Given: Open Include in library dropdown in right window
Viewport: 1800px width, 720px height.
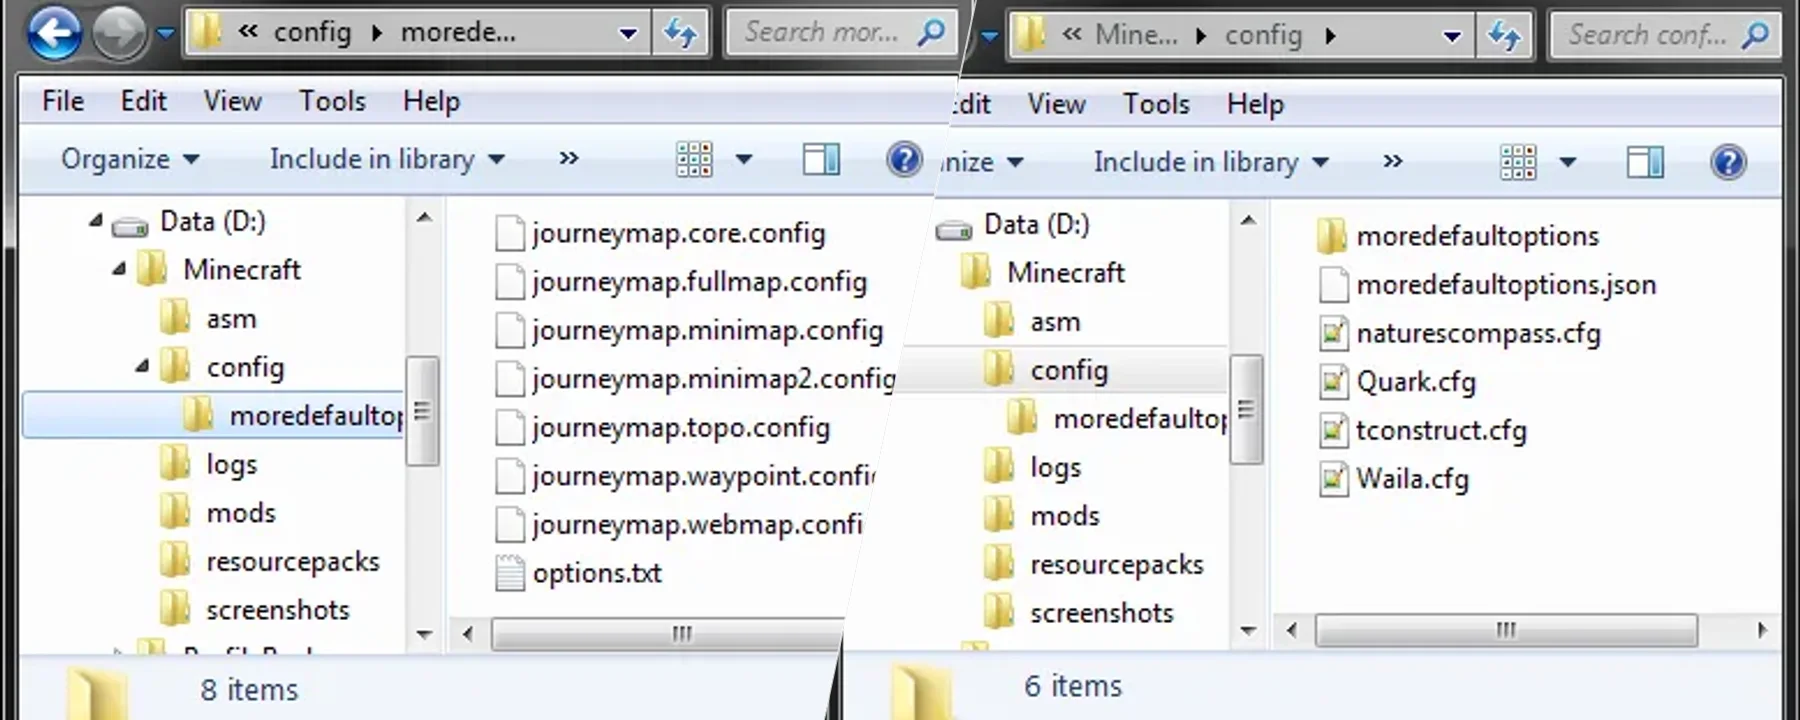Looking at the screenshot, I should (1211, 162).
